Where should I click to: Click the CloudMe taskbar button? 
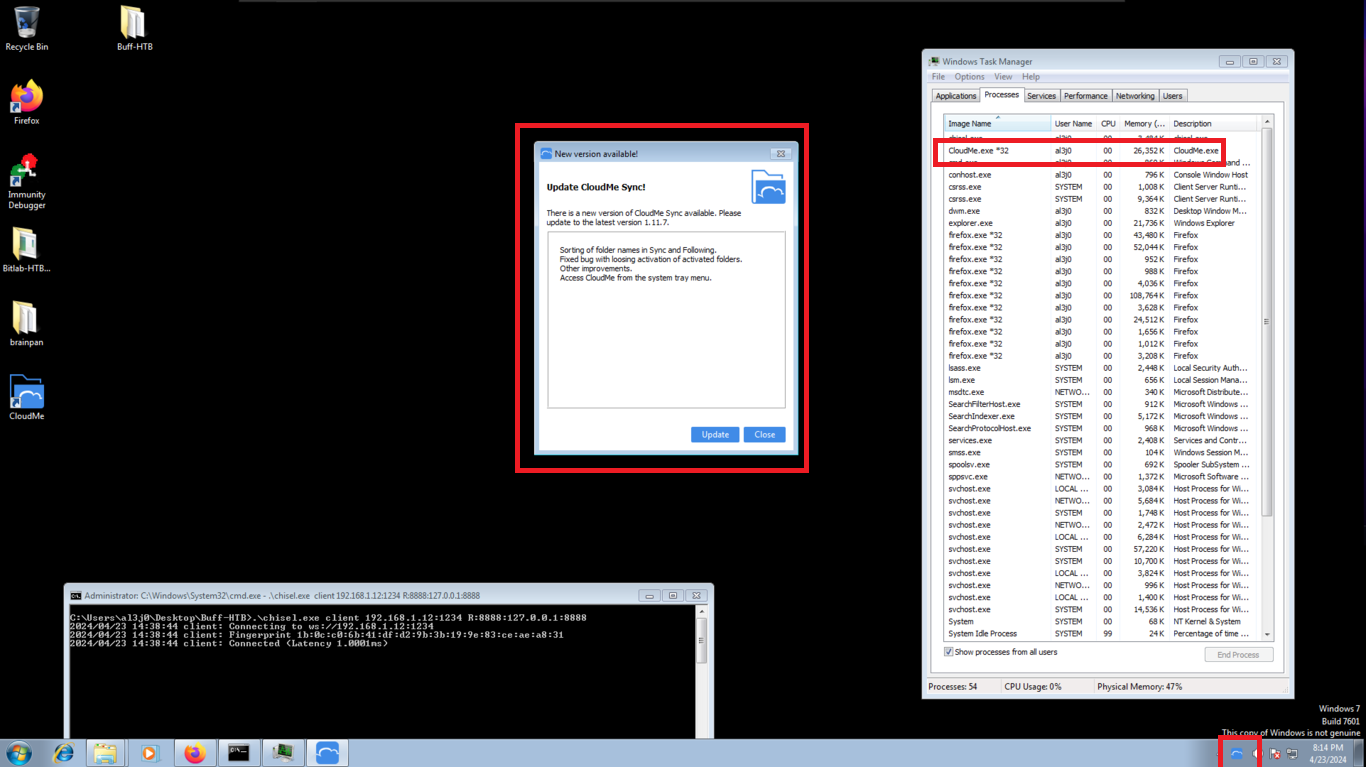click(327, 753)
